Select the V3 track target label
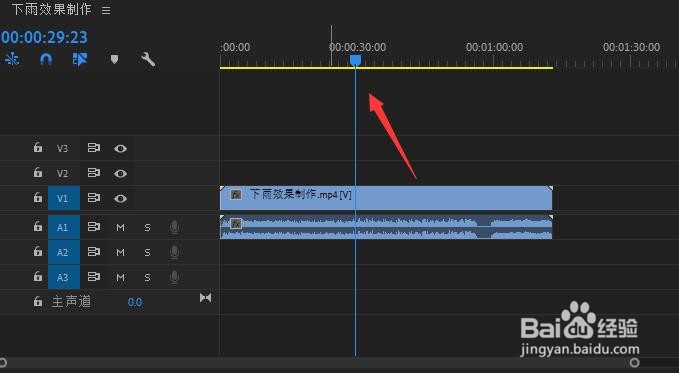The image size is (679, 373). [63, 148]
